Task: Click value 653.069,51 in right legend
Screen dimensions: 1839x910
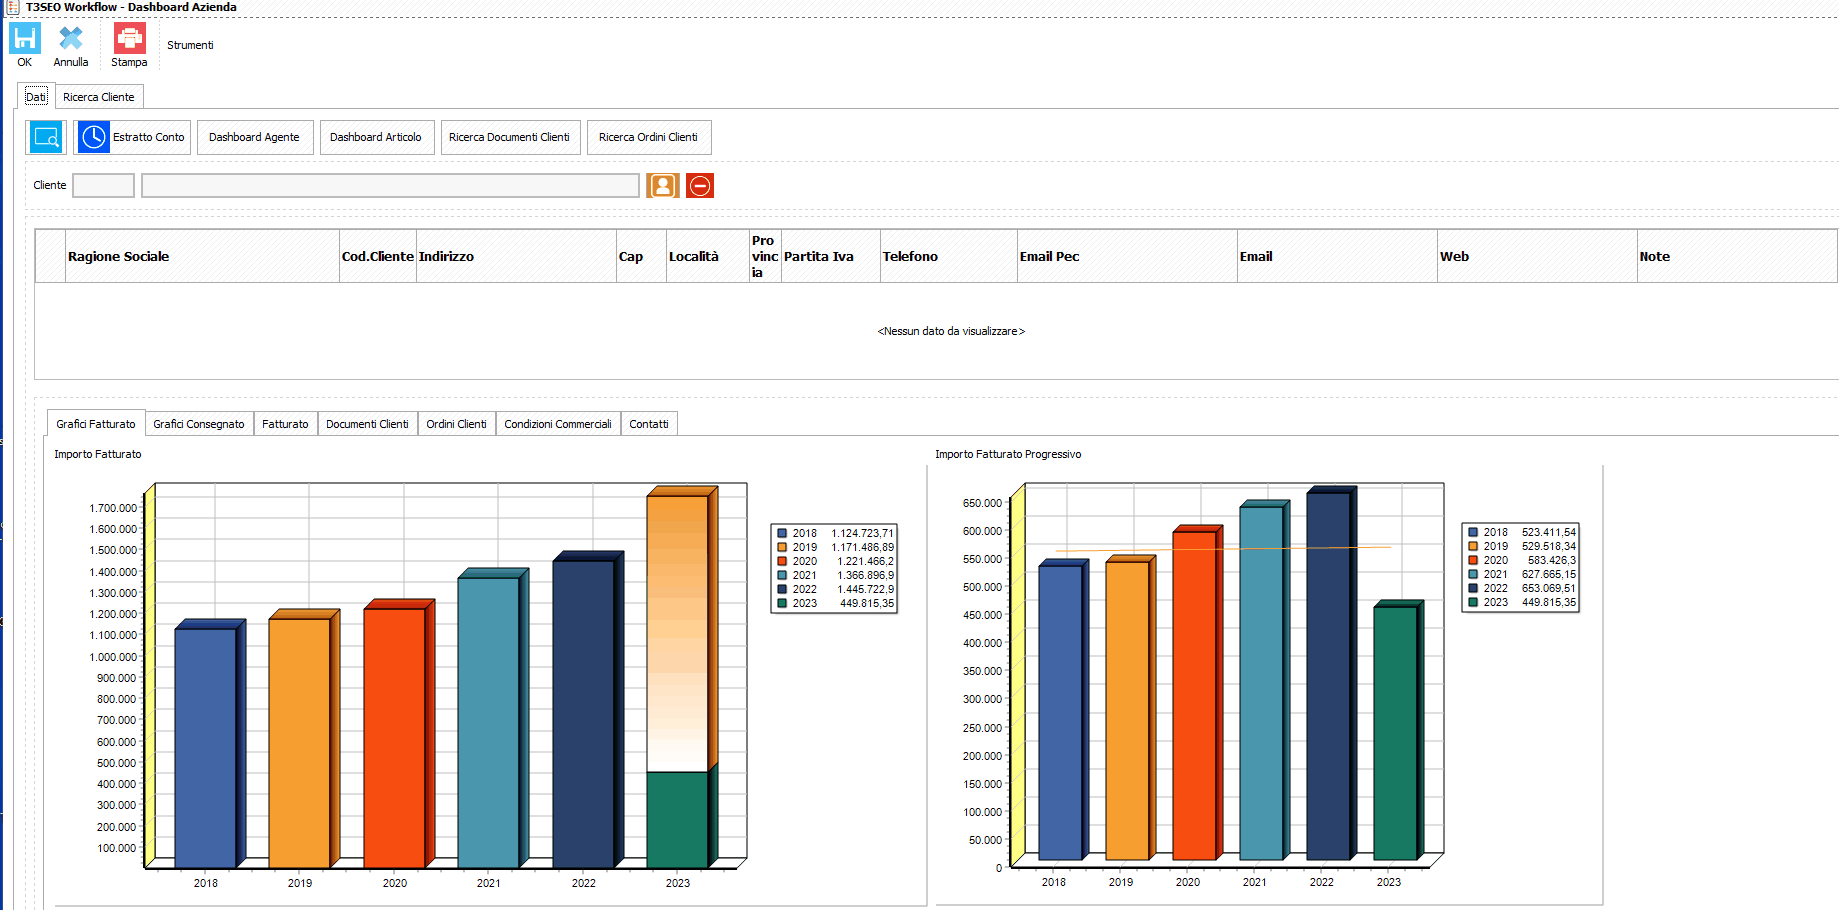Action: point(1549,588)
